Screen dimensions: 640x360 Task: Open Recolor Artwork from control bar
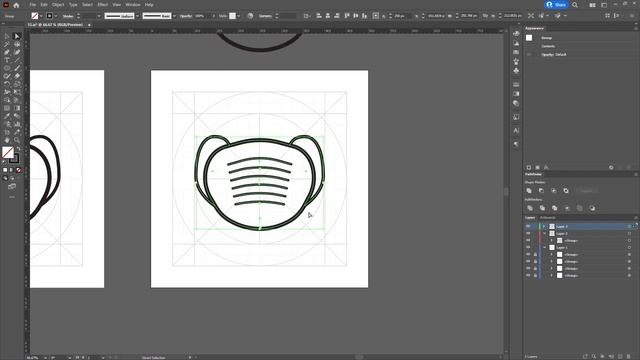point(250,16)
